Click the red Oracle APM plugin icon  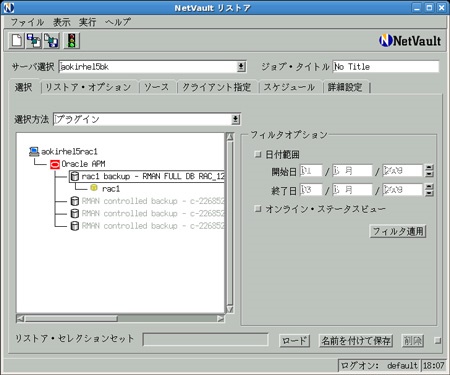tap(55, 164)
